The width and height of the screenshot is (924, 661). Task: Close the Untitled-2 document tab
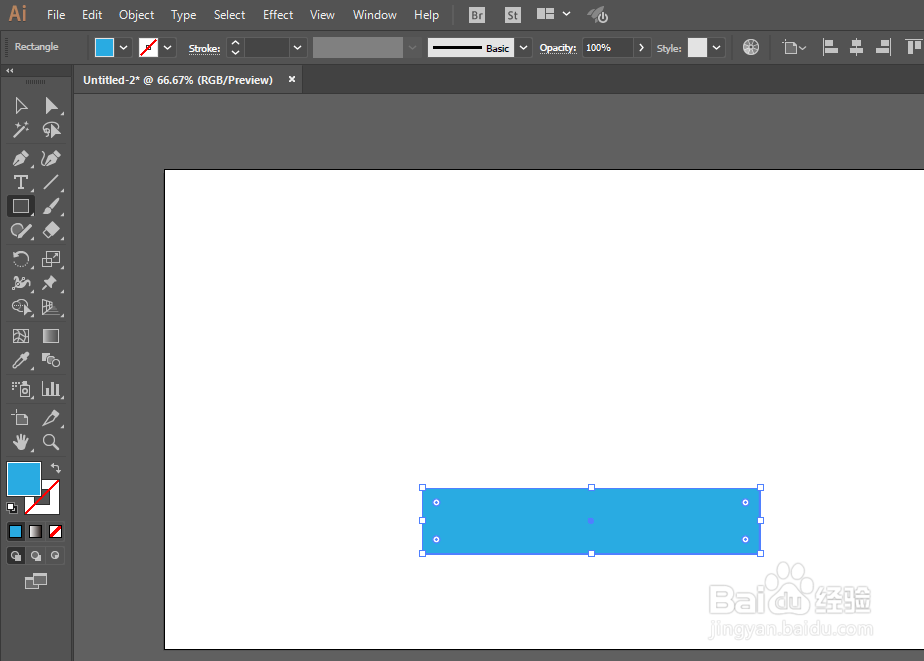[x=292, y=79]
